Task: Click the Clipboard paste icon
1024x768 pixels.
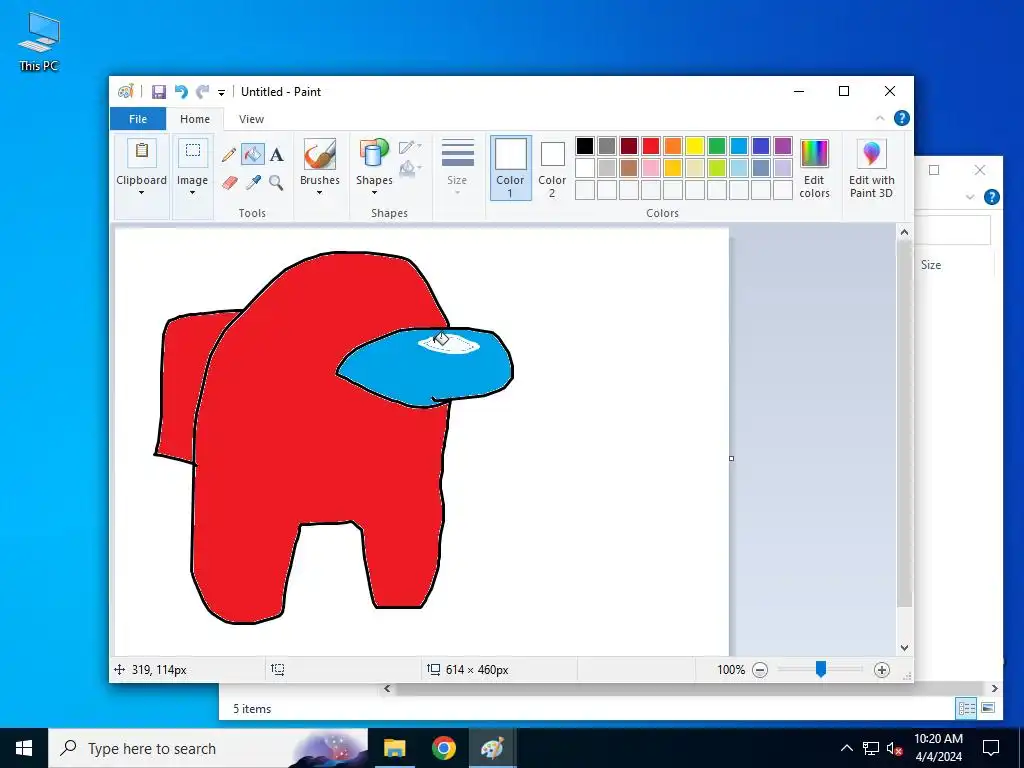Action: pos(141,152)
